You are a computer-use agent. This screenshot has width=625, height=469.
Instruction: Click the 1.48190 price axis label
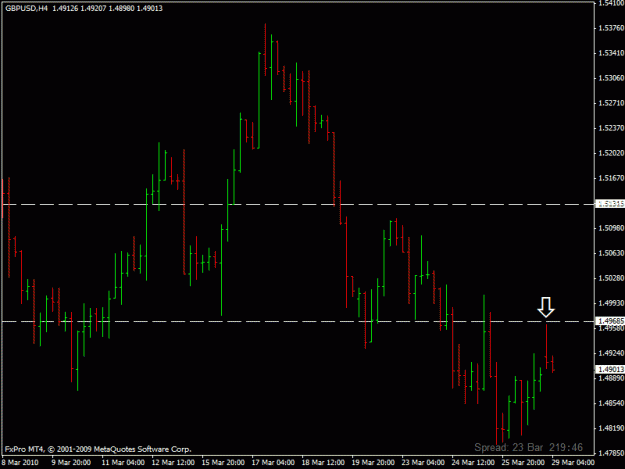(x=611, y=428)
